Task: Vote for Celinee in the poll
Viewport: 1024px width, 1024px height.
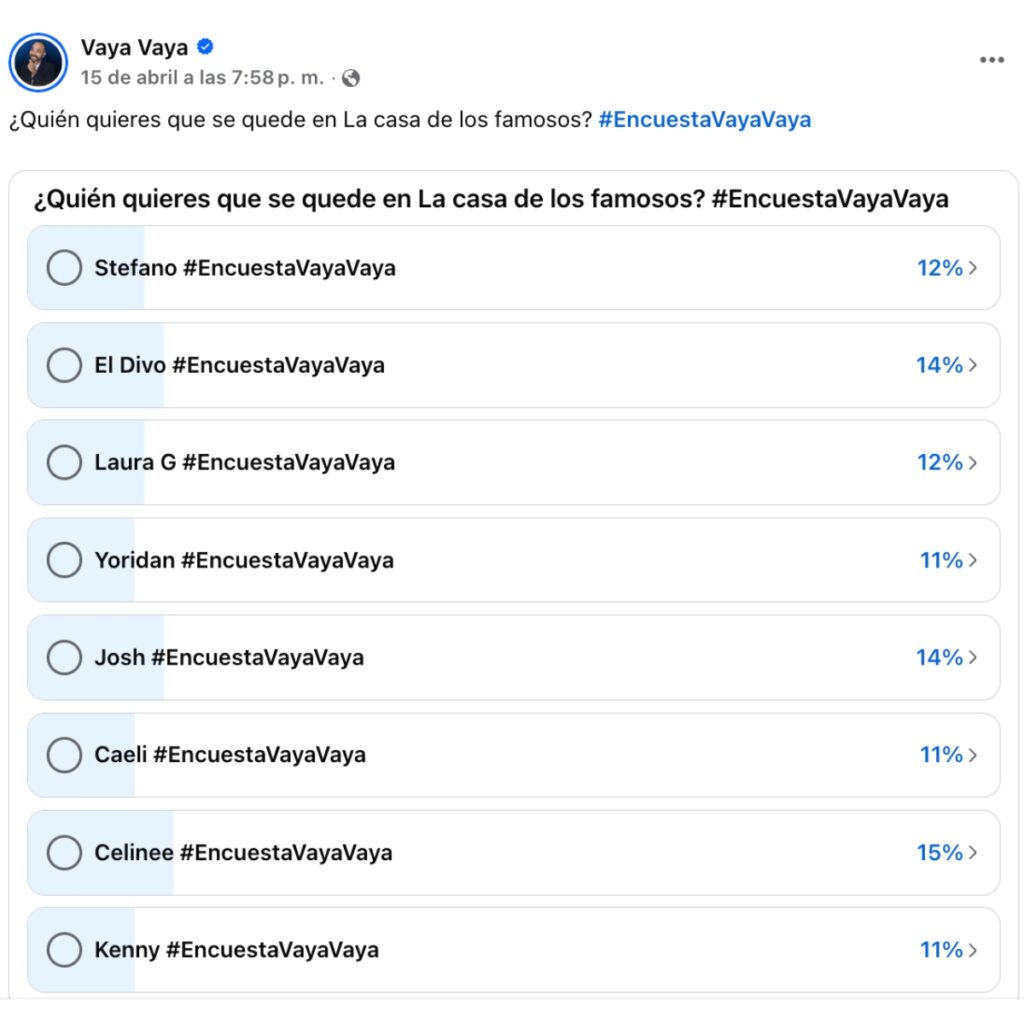Action: tap(64, 852)
